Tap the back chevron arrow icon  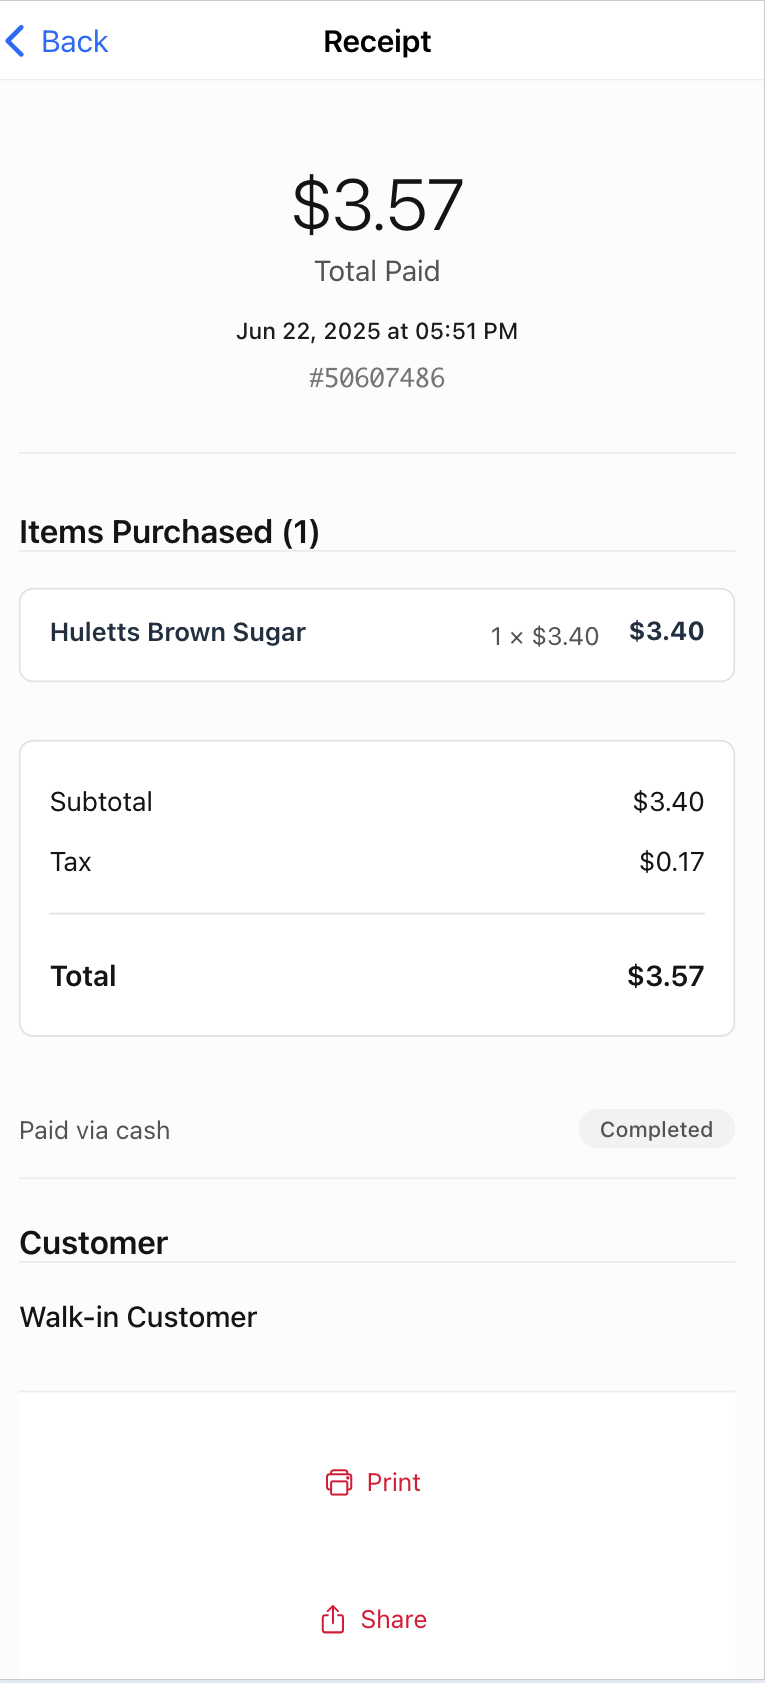(15, 42)
